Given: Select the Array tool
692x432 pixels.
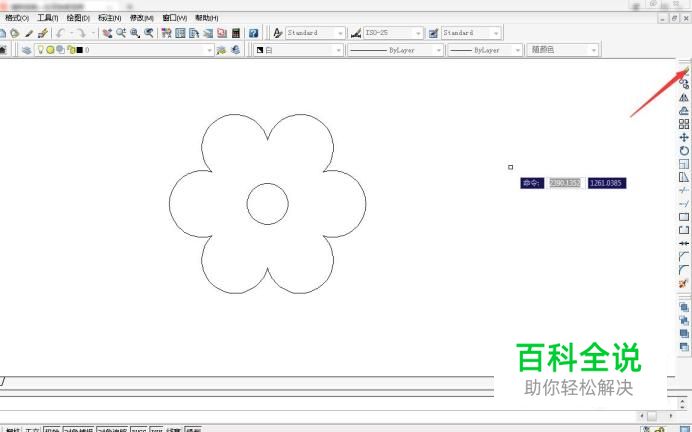Looking at the screenshot, I should [684, 124].
